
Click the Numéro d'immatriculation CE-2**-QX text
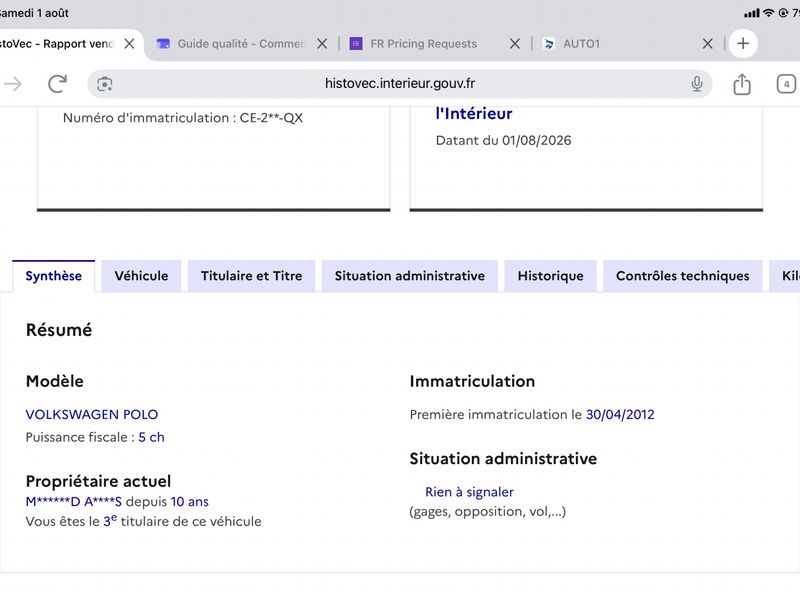pyautogui.click(x=183, y=118)
